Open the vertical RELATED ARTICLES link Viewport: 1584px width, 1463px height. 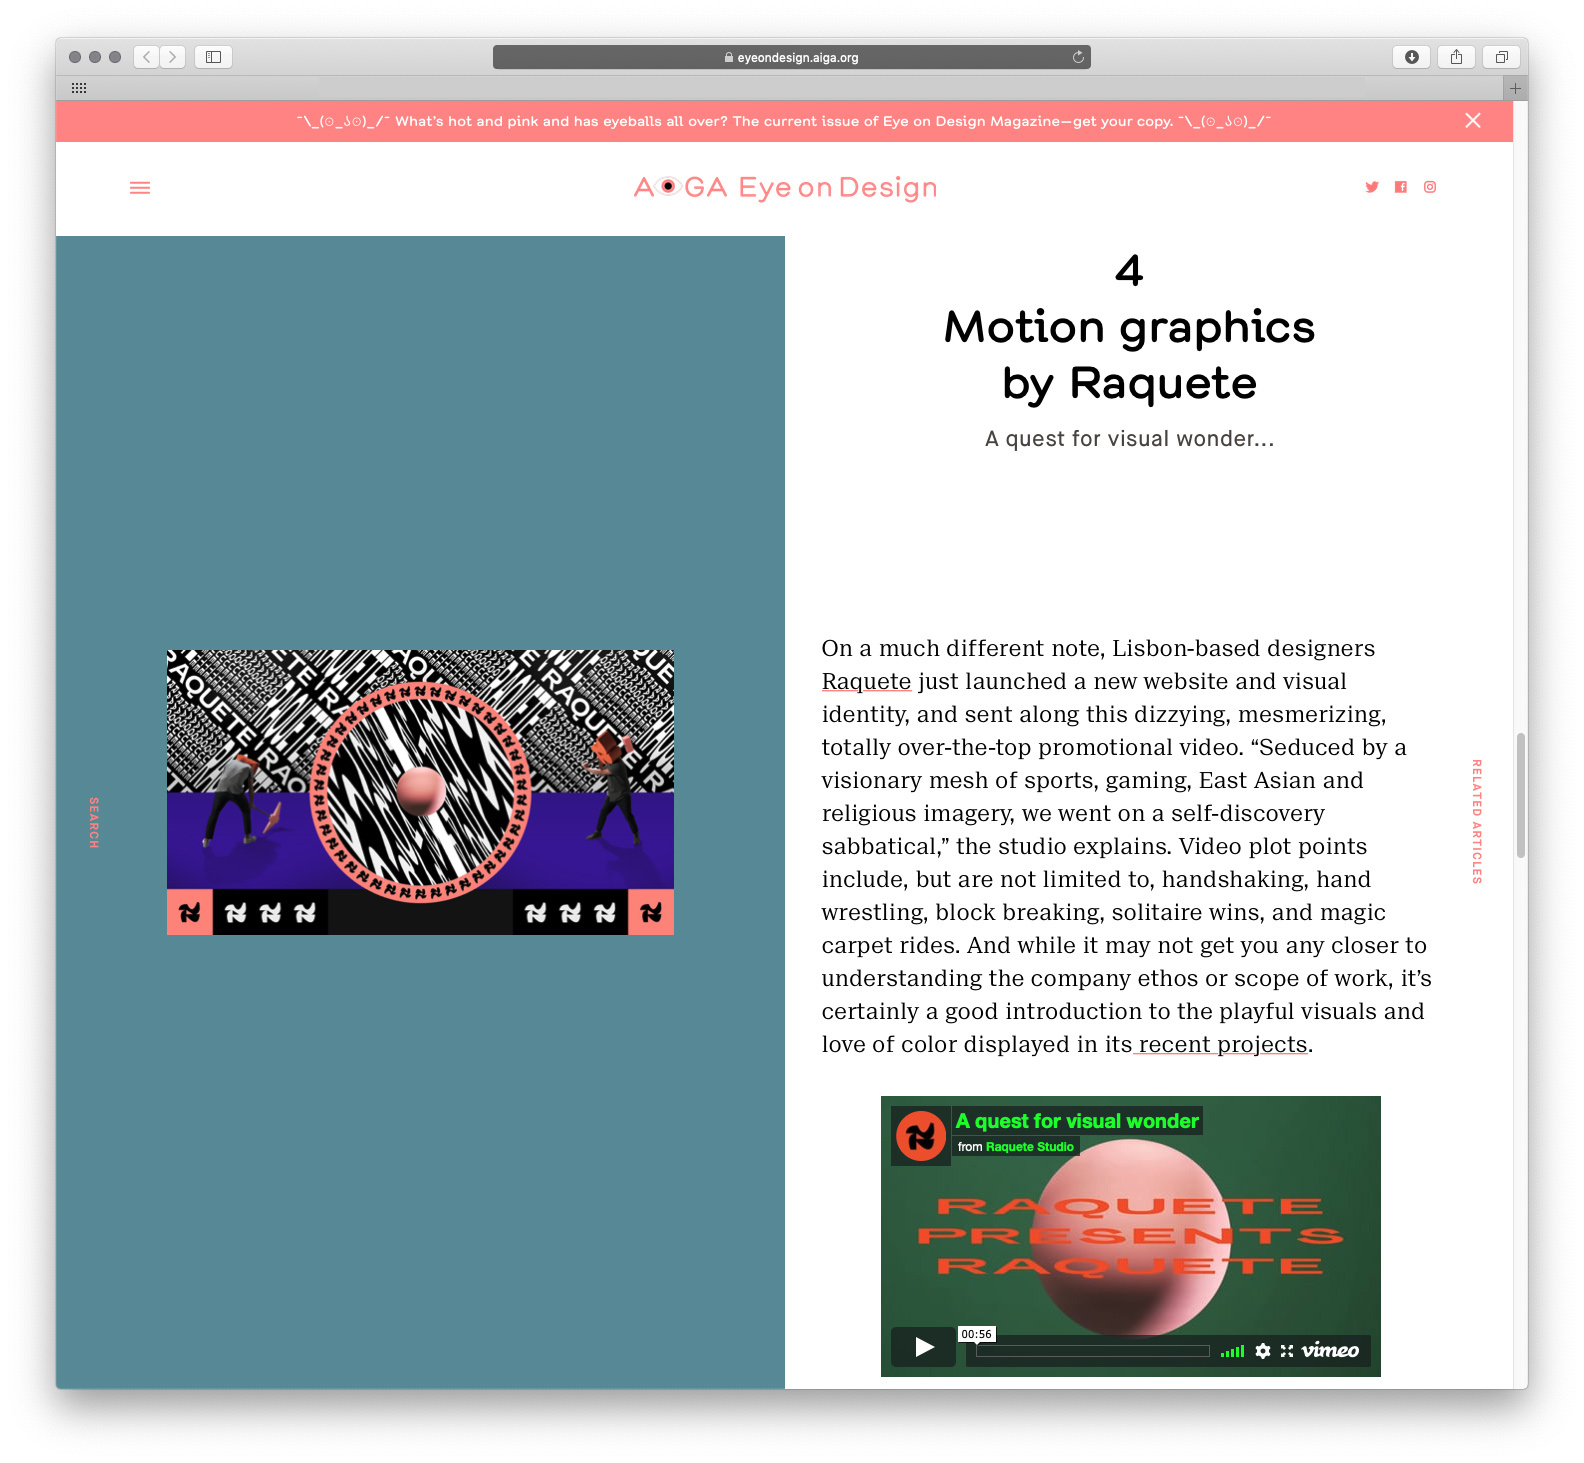1477,822
